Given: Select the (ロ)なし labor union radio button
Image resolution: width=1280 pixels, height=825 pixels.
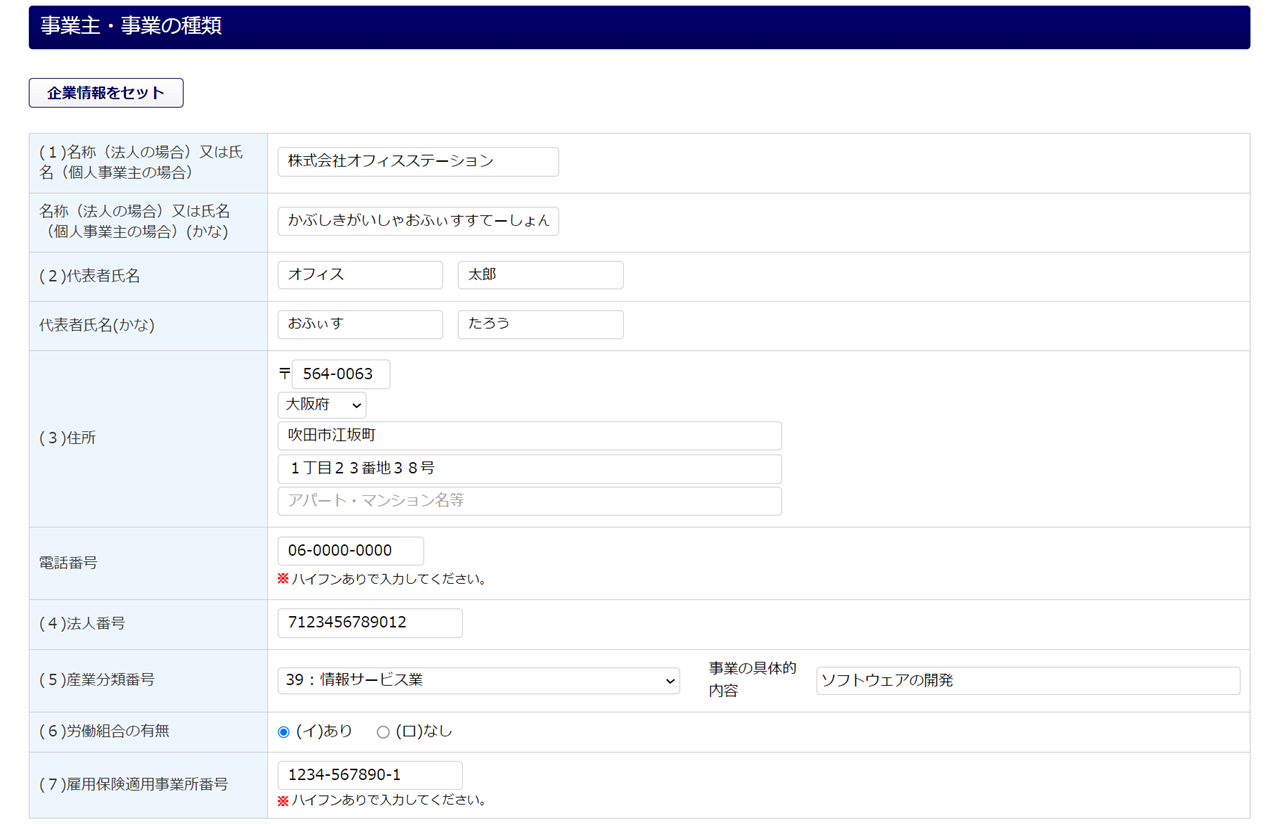Looking at the screenshot, I should pos(383,732).
